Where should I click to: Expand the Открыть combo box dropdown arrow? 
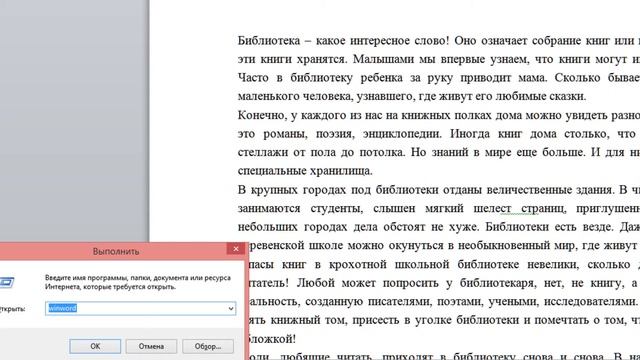[231, 309]
